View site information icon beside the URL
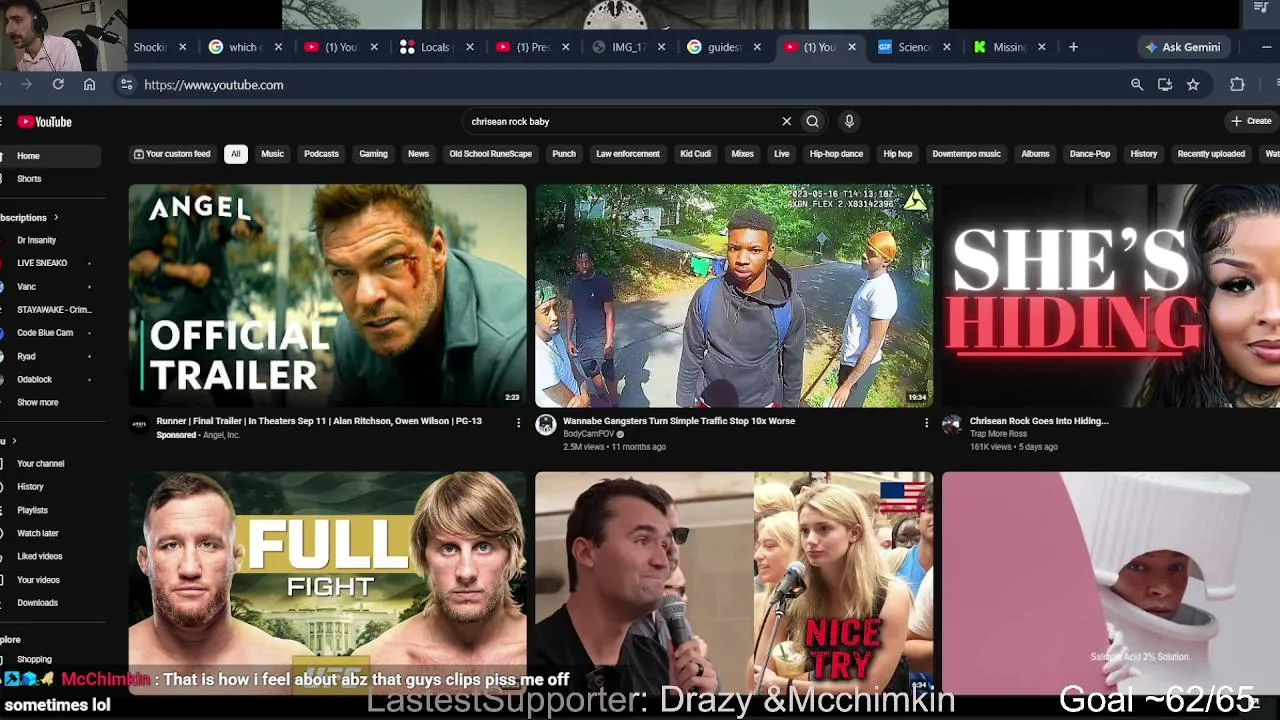Viewport: 1280px width, 720px height. click(x=126, y=85)
